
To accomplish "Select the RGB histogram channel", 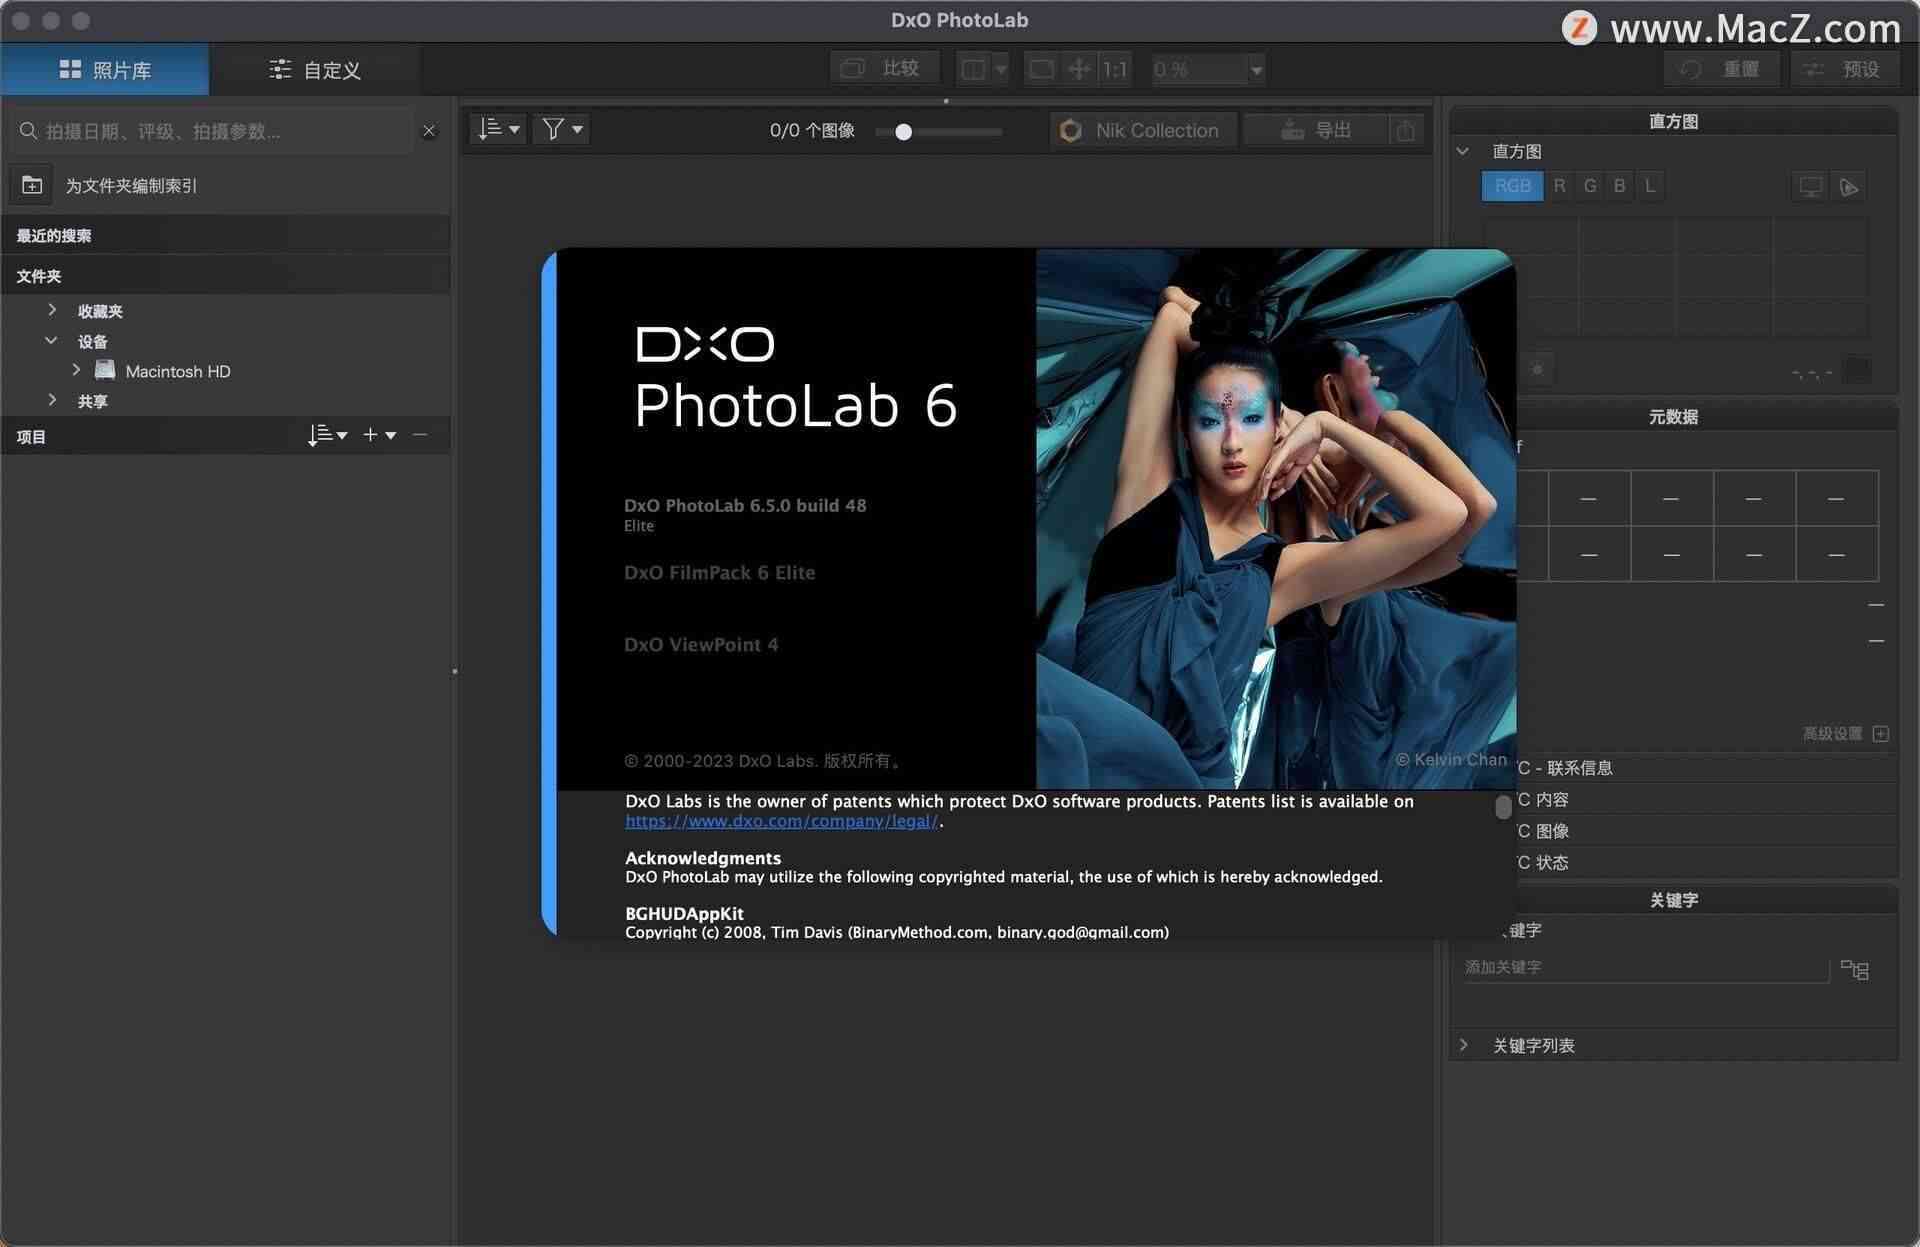I will point(1512,186).
